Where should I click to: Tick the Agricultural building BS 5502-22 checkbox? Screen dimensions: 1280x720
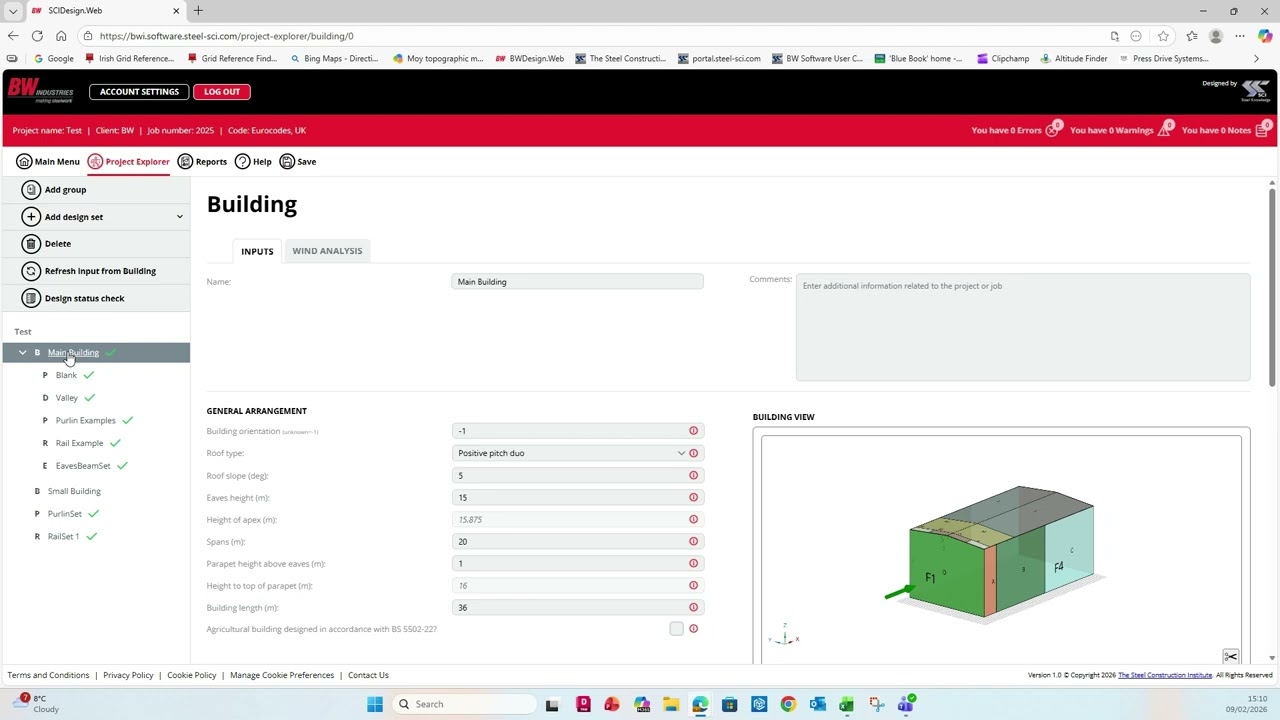(677, 629)
